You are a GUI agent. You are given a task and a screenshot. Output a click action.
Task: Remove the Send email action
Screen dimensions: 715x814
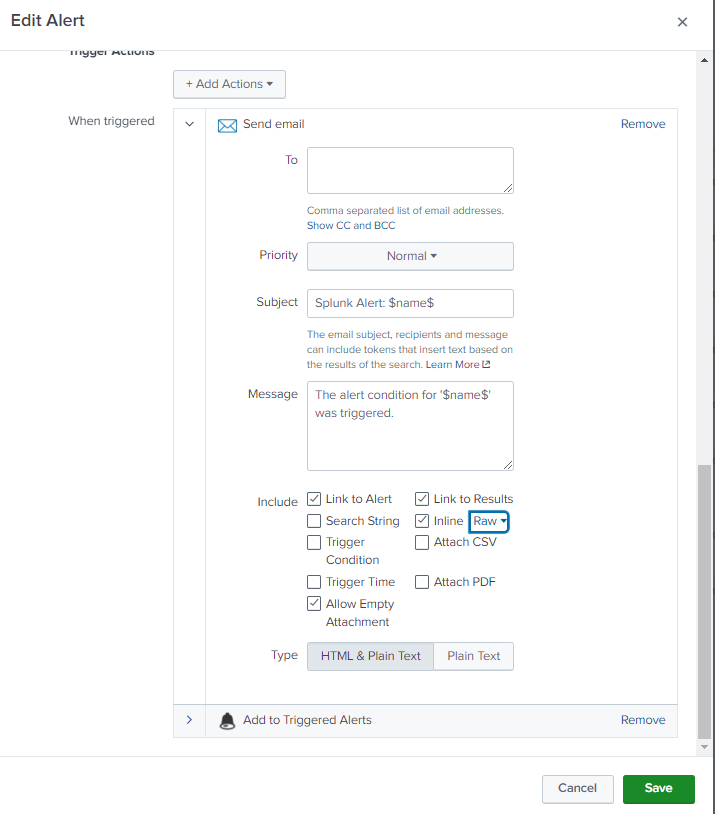tap(643, 124)
